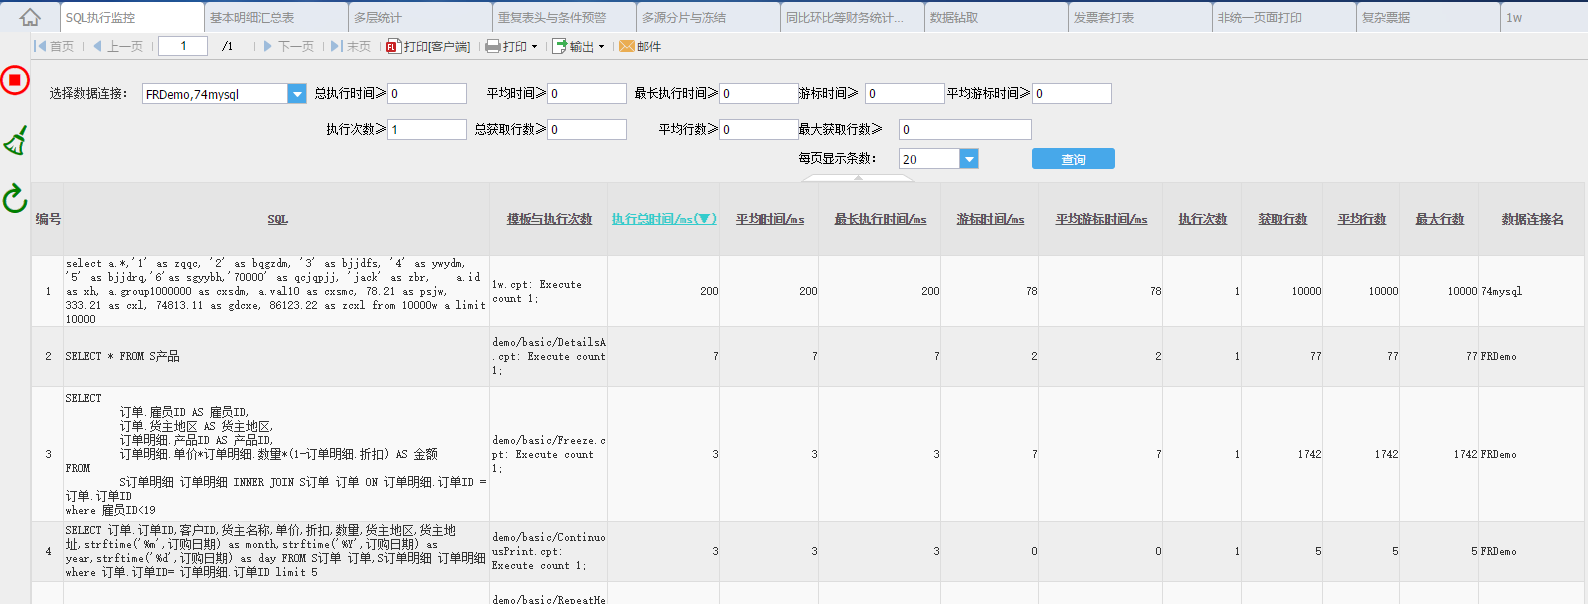
Task: Switch to 多层统计 tab
Action: pyautogui.click(x=421, y=17)
